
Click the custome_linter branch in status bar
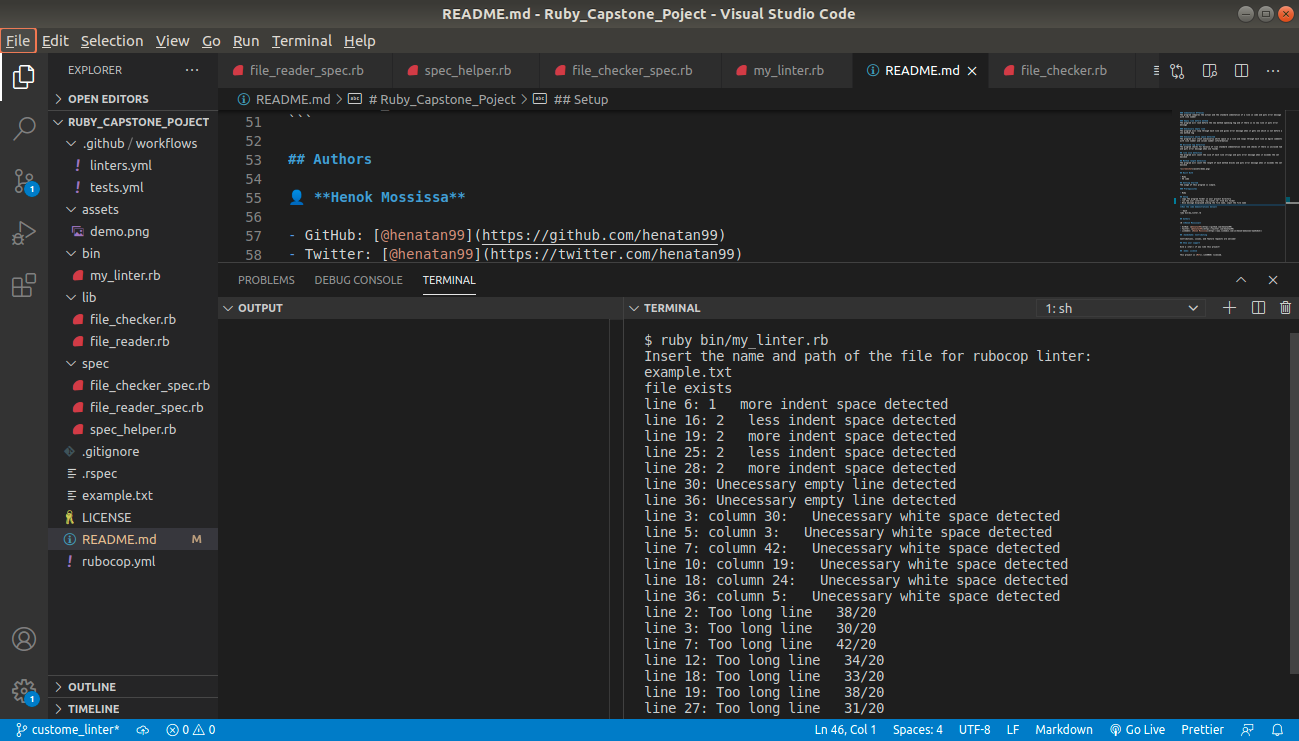67,730
